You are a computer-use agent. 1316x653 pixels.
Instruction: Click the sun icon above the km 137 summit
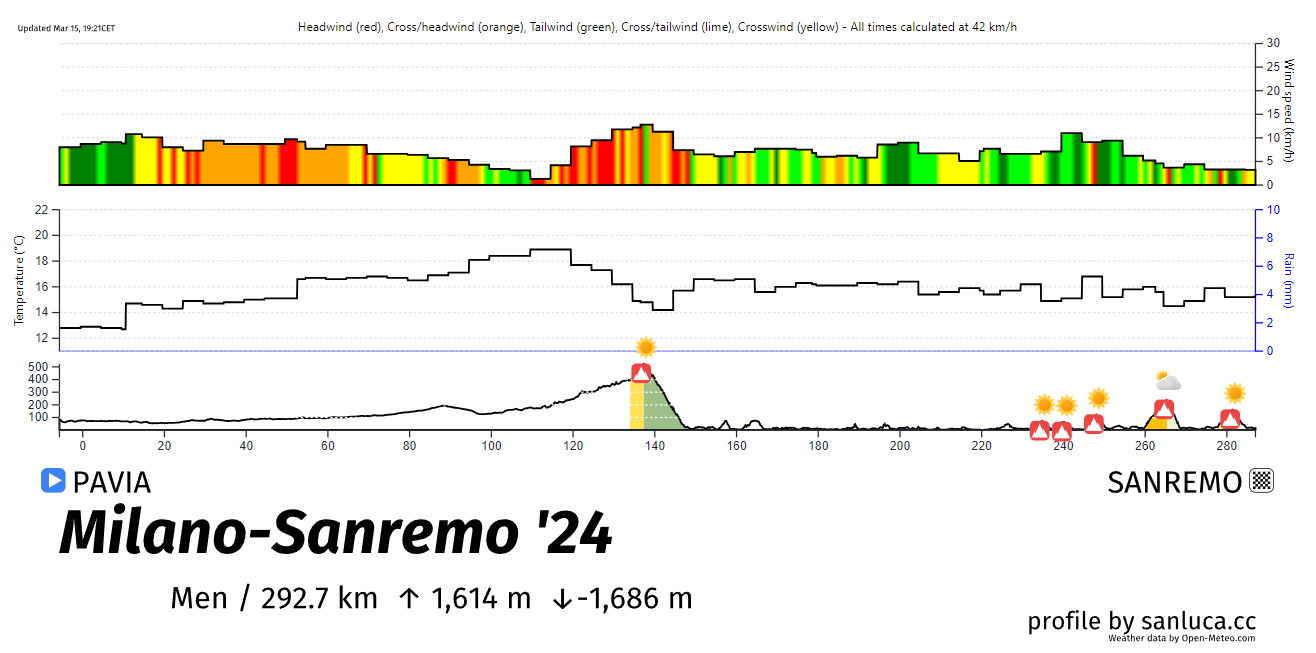coord(646,347)
